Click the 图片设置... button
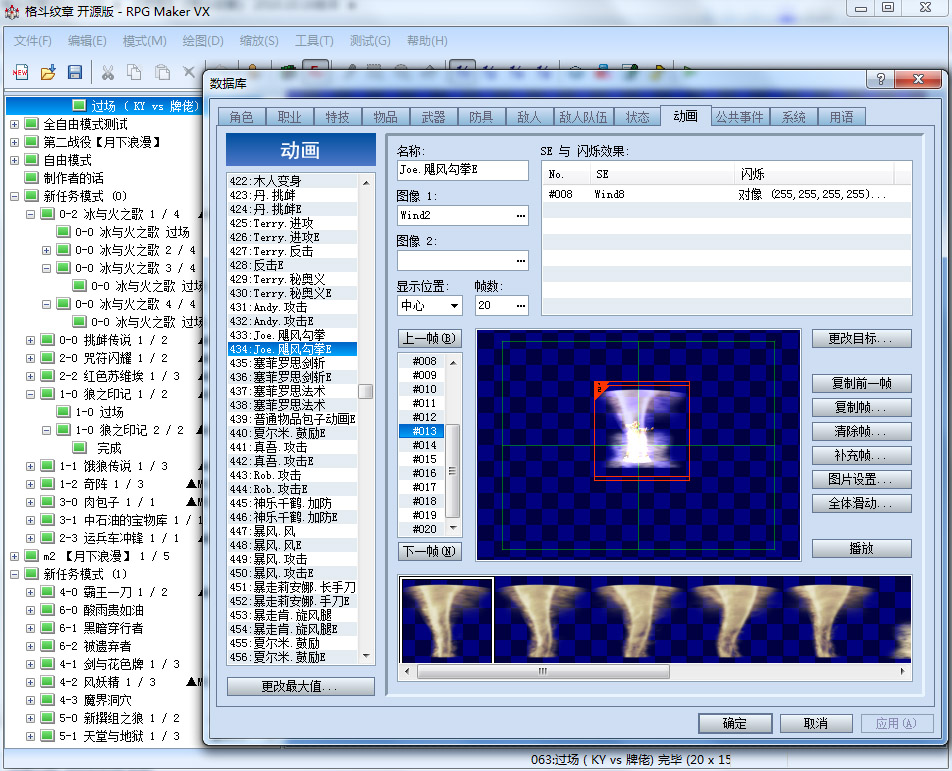This screenshot has height=771, width=952. point(862,480)
